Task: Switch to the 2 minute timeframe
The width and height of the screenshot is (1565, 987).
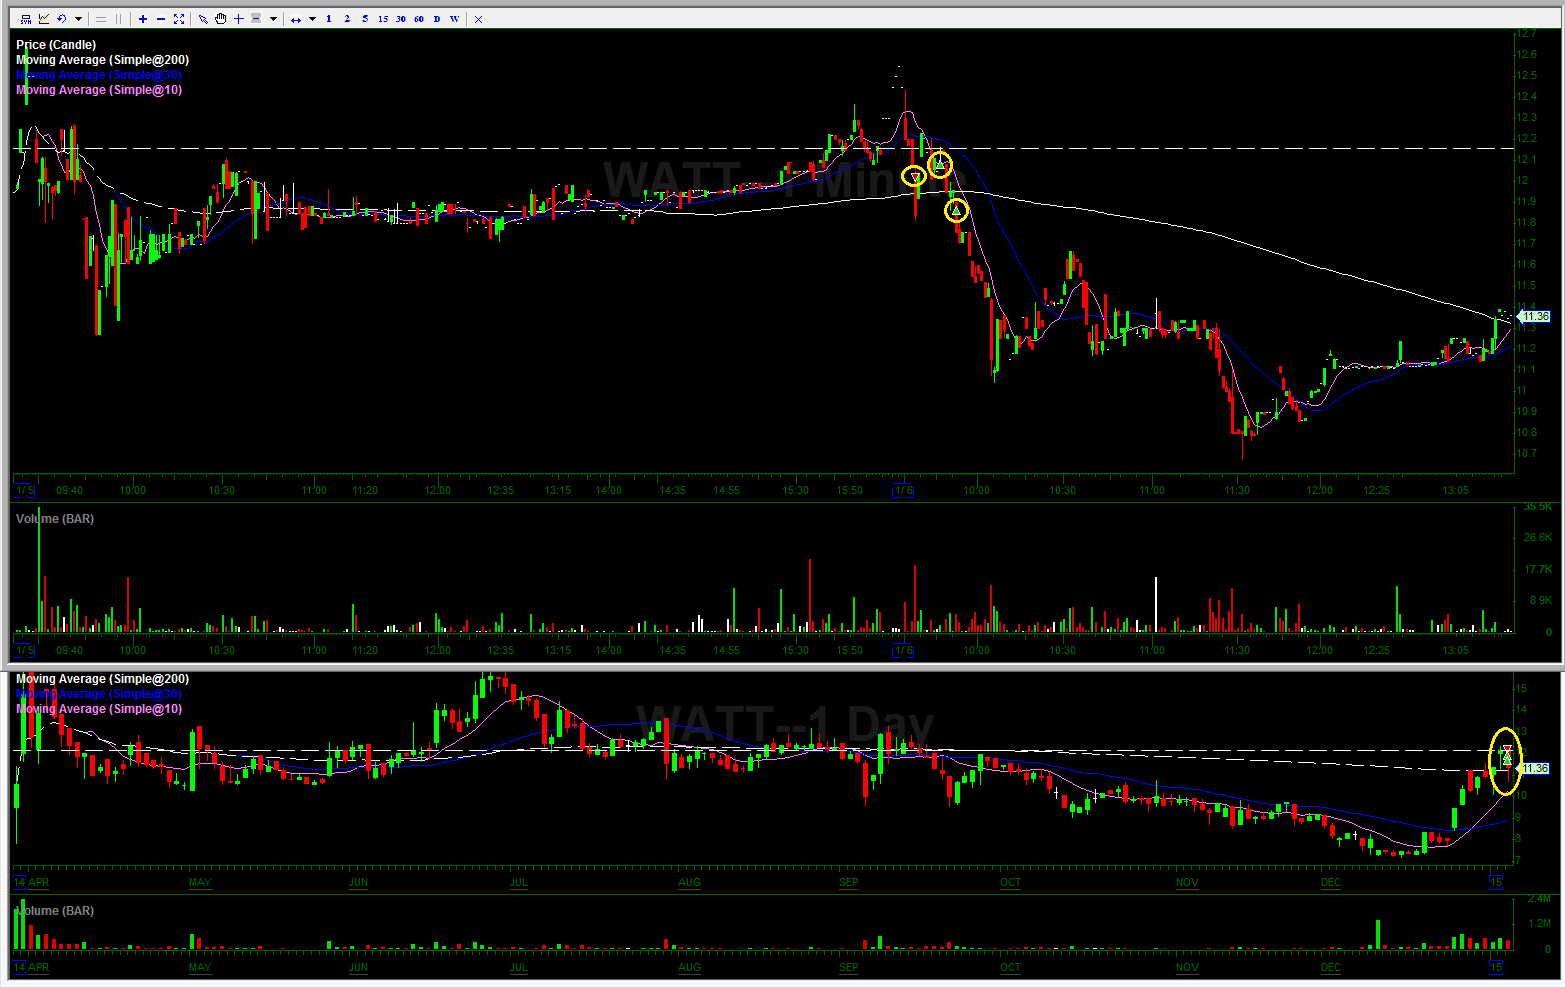Action: (347, 19)
